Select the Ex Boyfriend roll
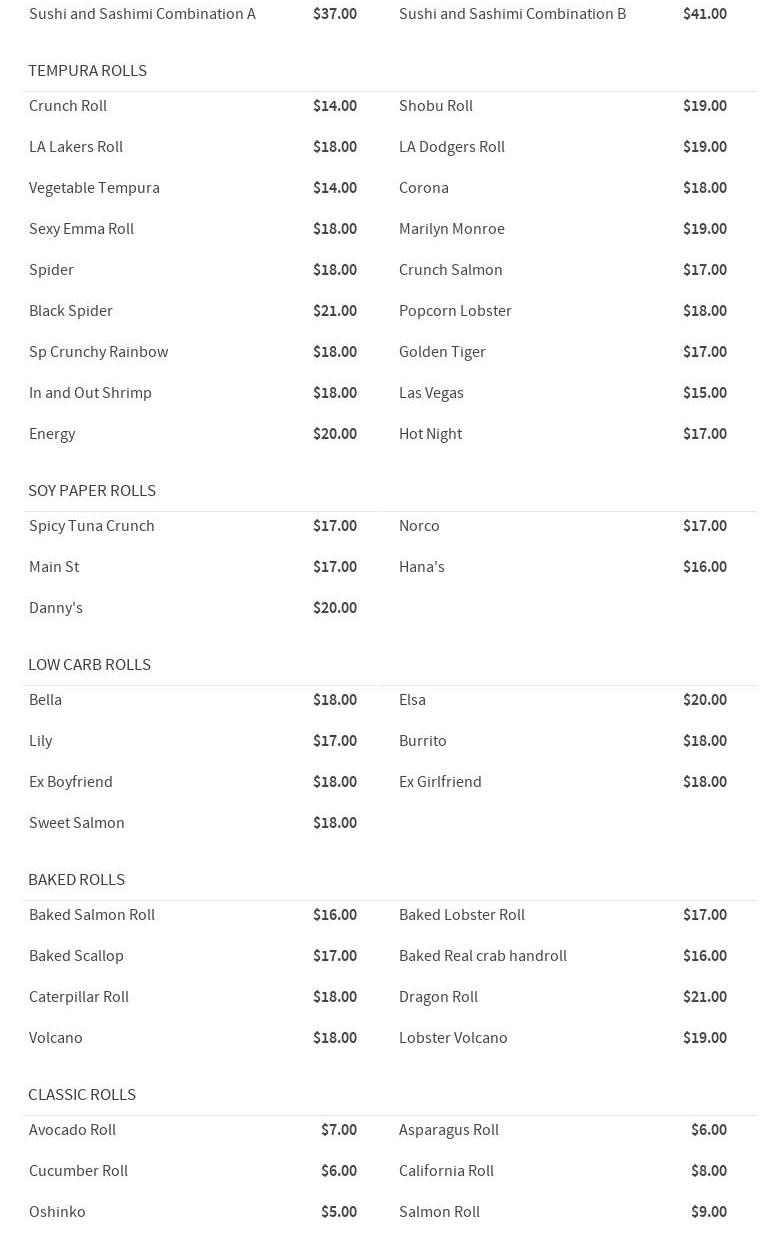The height and width of the screenshot is (1238, 770). [71, 782]
